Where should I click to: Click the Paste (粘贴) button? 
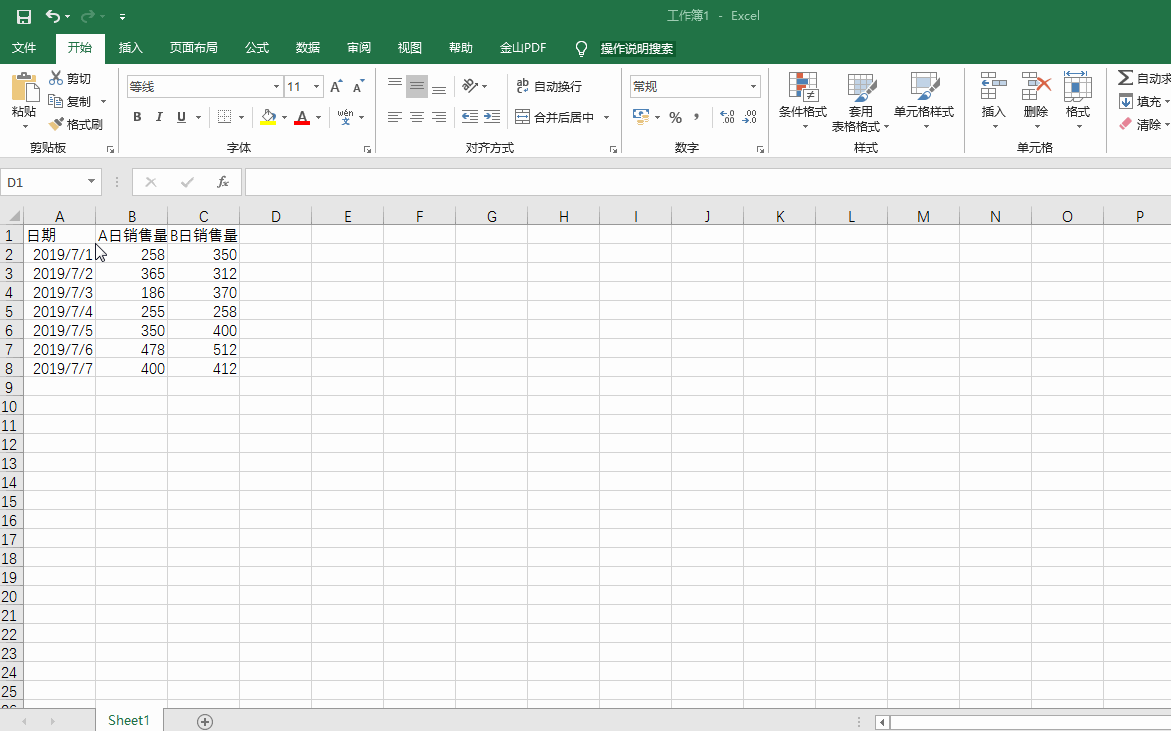[x=24, y=98]
